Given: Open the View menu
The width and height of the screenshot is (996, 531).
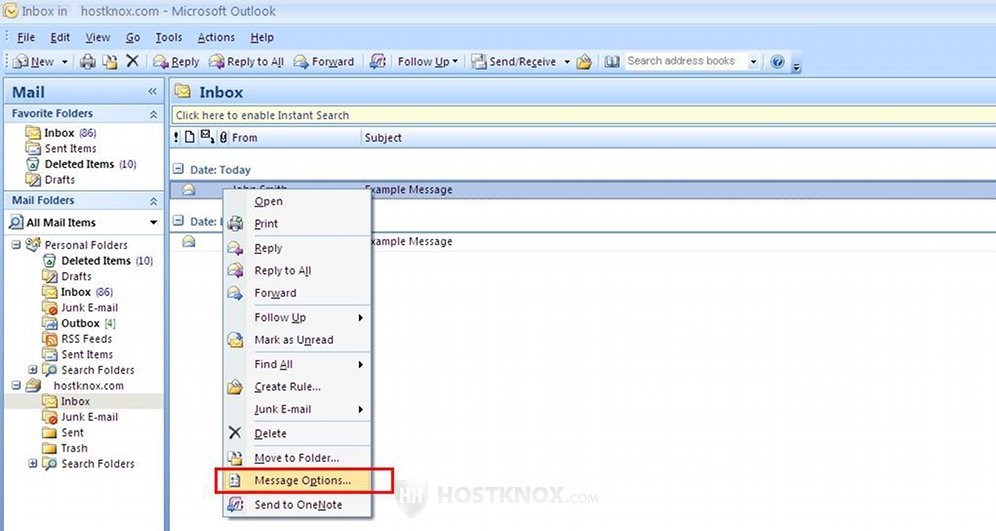Looking at the screenshot, I should [97, 37].
